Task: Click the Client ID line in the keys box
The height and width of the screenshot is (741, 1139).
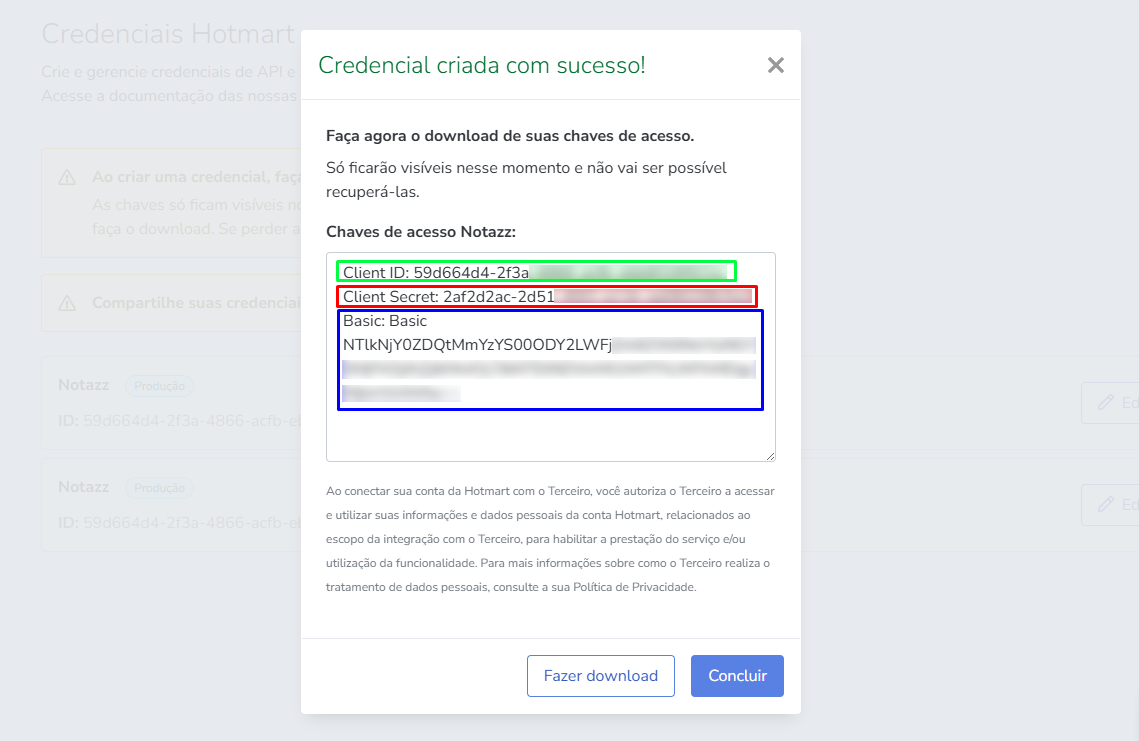Action: (436, 272)
